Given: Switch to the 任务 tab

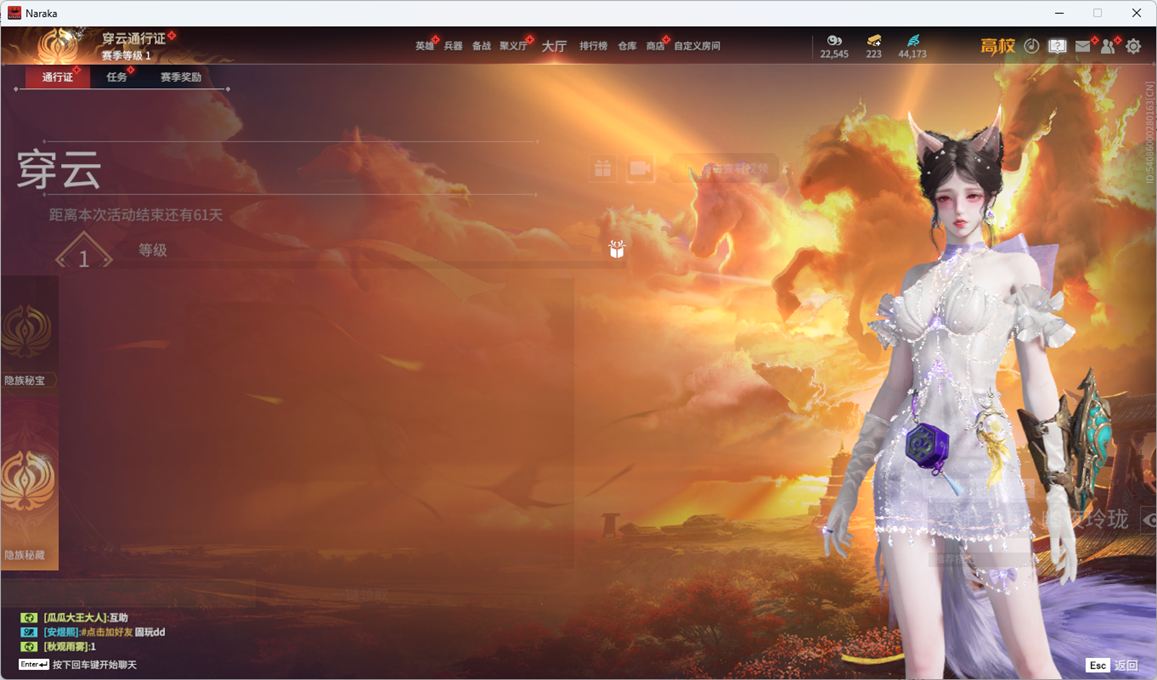Looking at the screenshot, I should click(117, 77).
